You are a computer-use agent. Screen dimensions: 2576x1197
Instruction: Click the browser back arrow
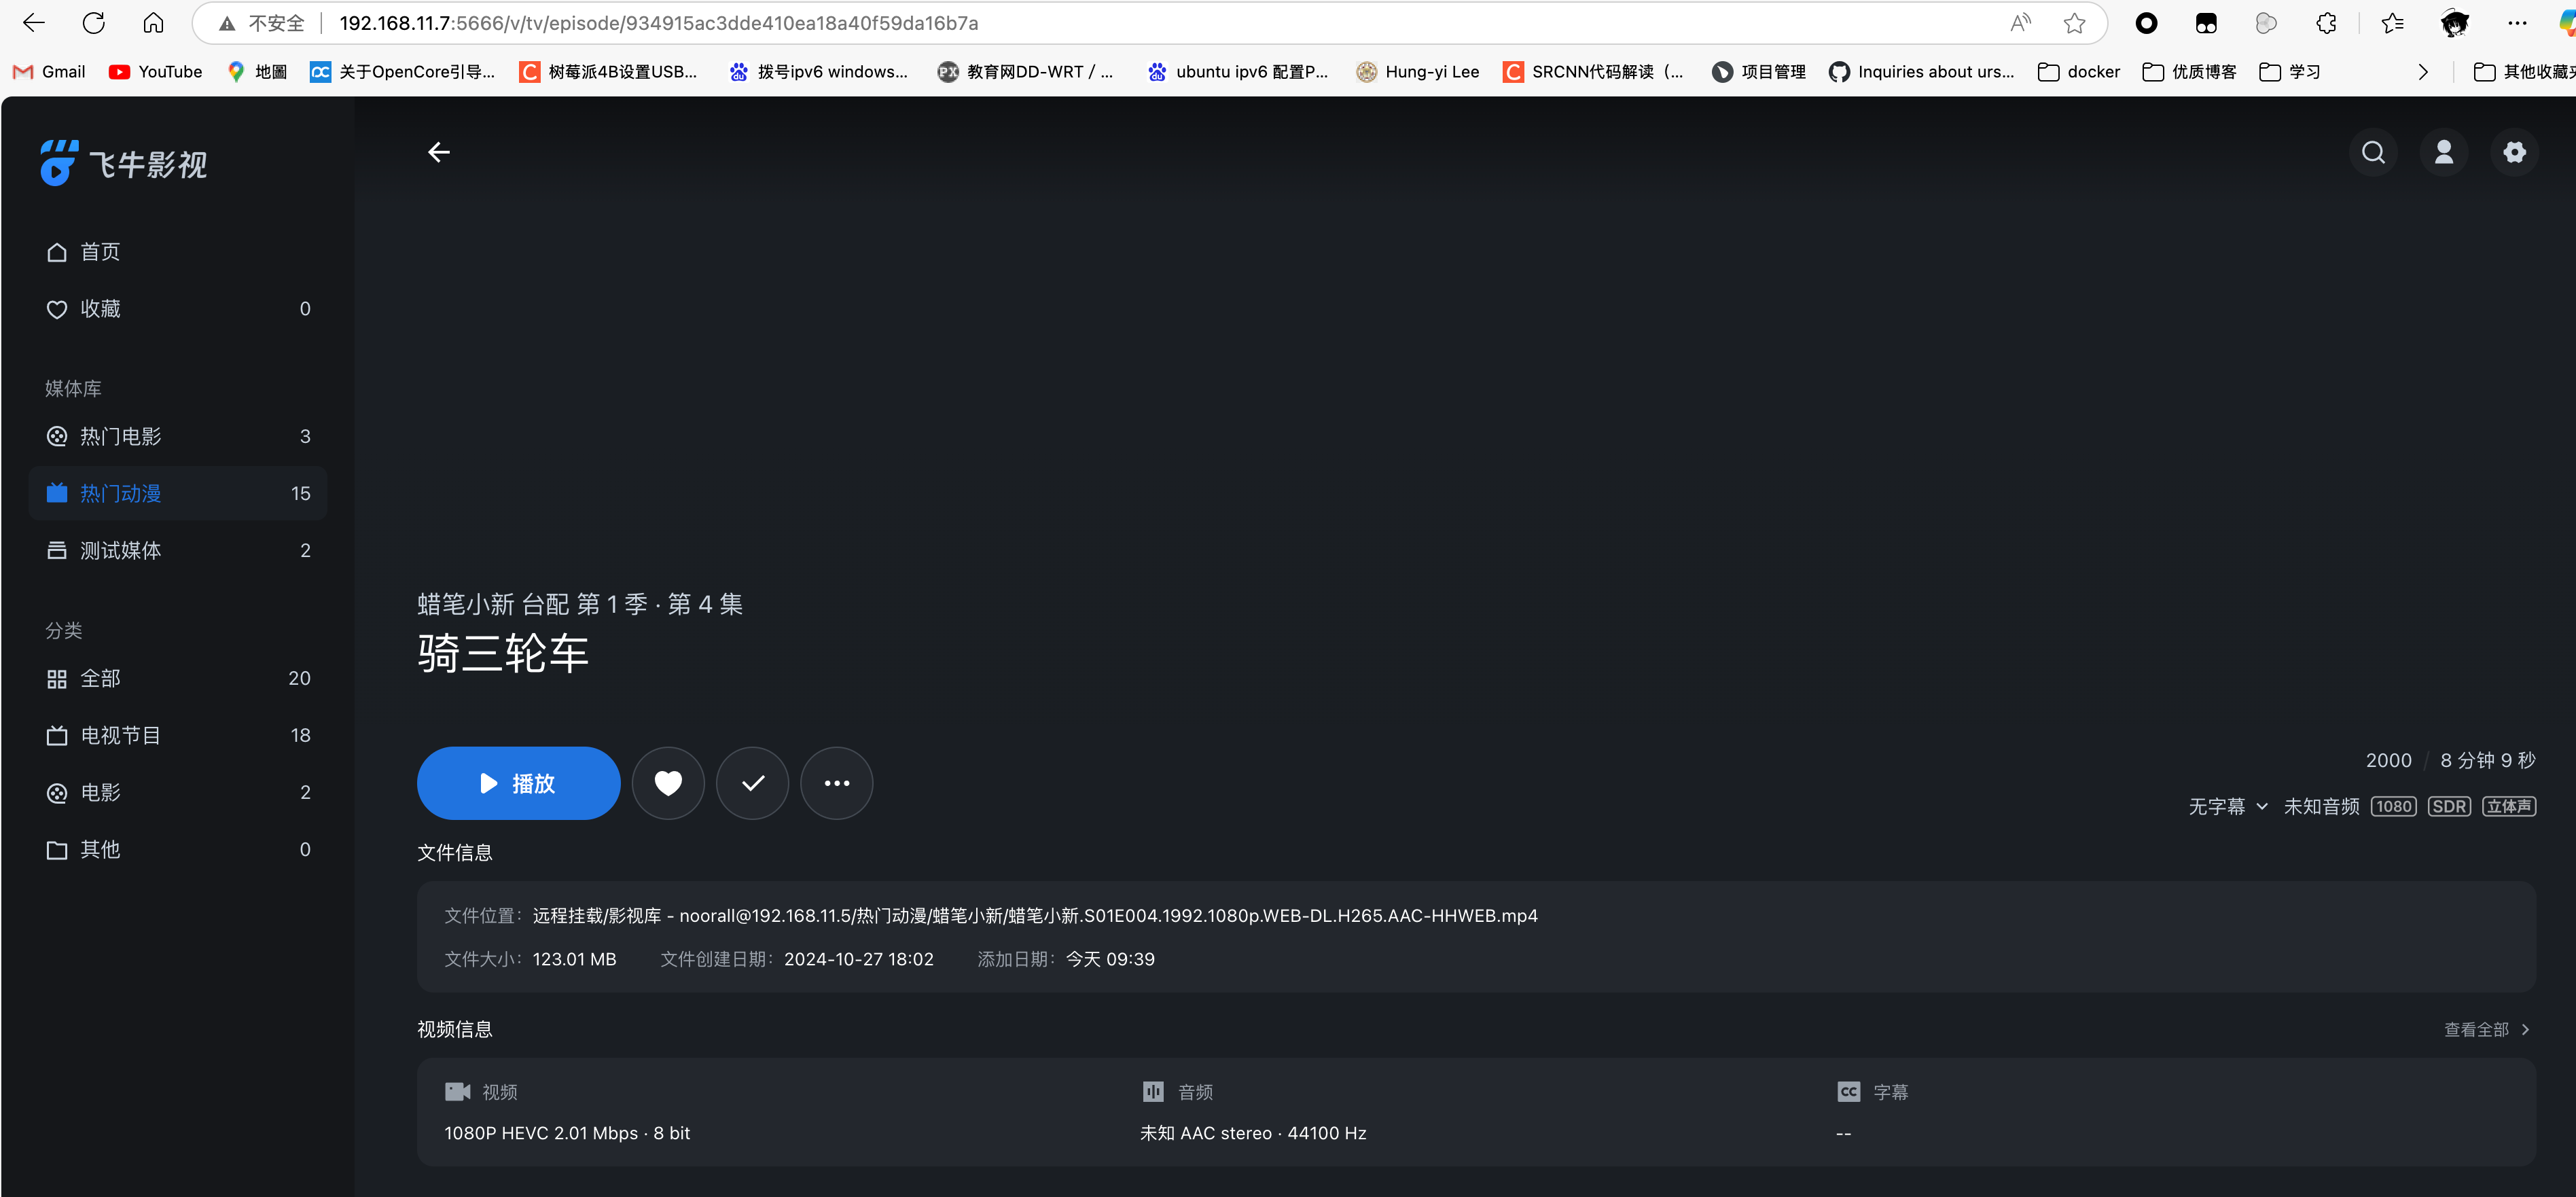(34, 23)
